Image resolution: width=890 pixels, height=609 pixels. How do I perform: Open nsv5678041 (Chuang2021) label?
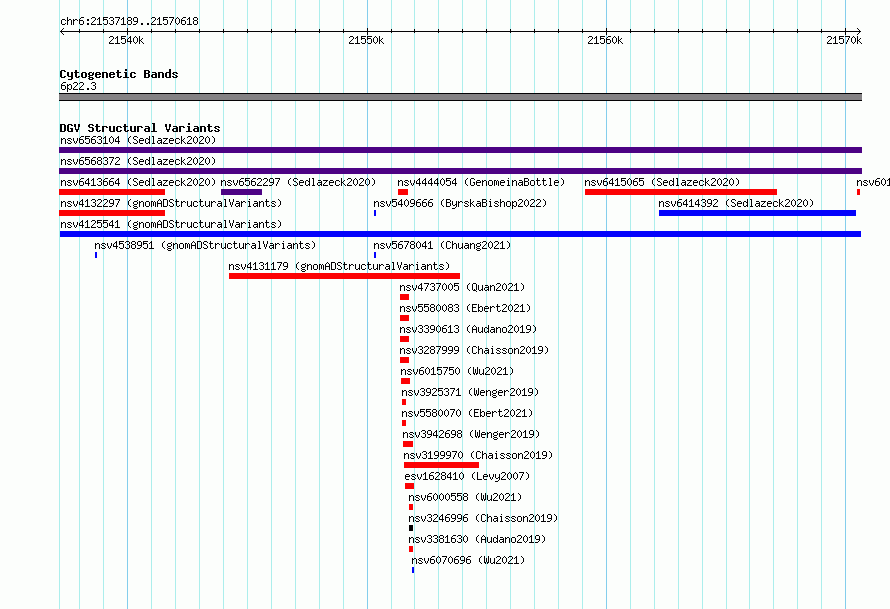pos(442,245)
